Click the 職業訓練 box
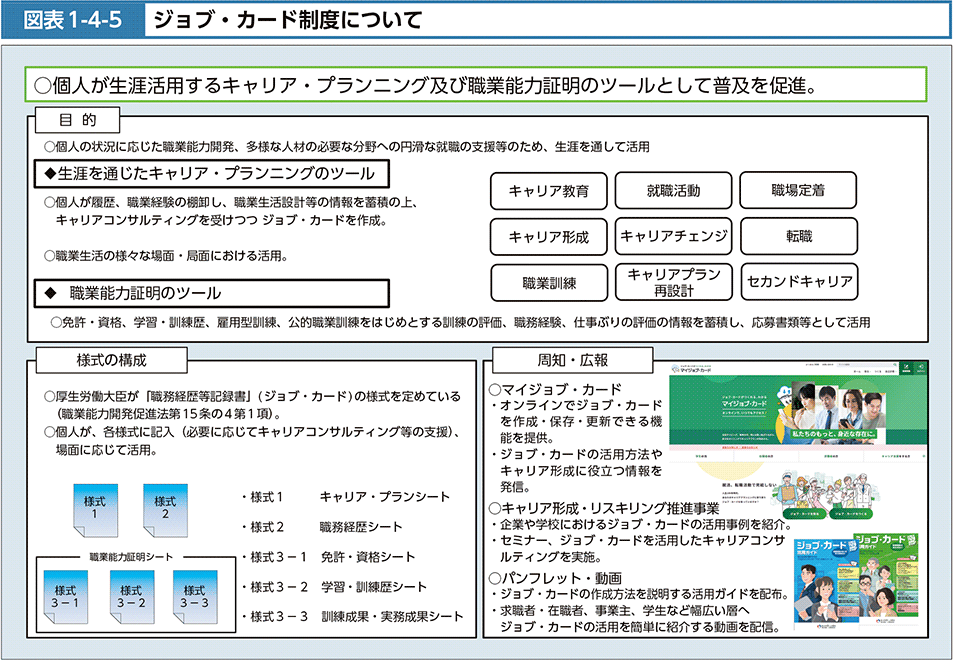953x660 pixels. coord(549,283)
